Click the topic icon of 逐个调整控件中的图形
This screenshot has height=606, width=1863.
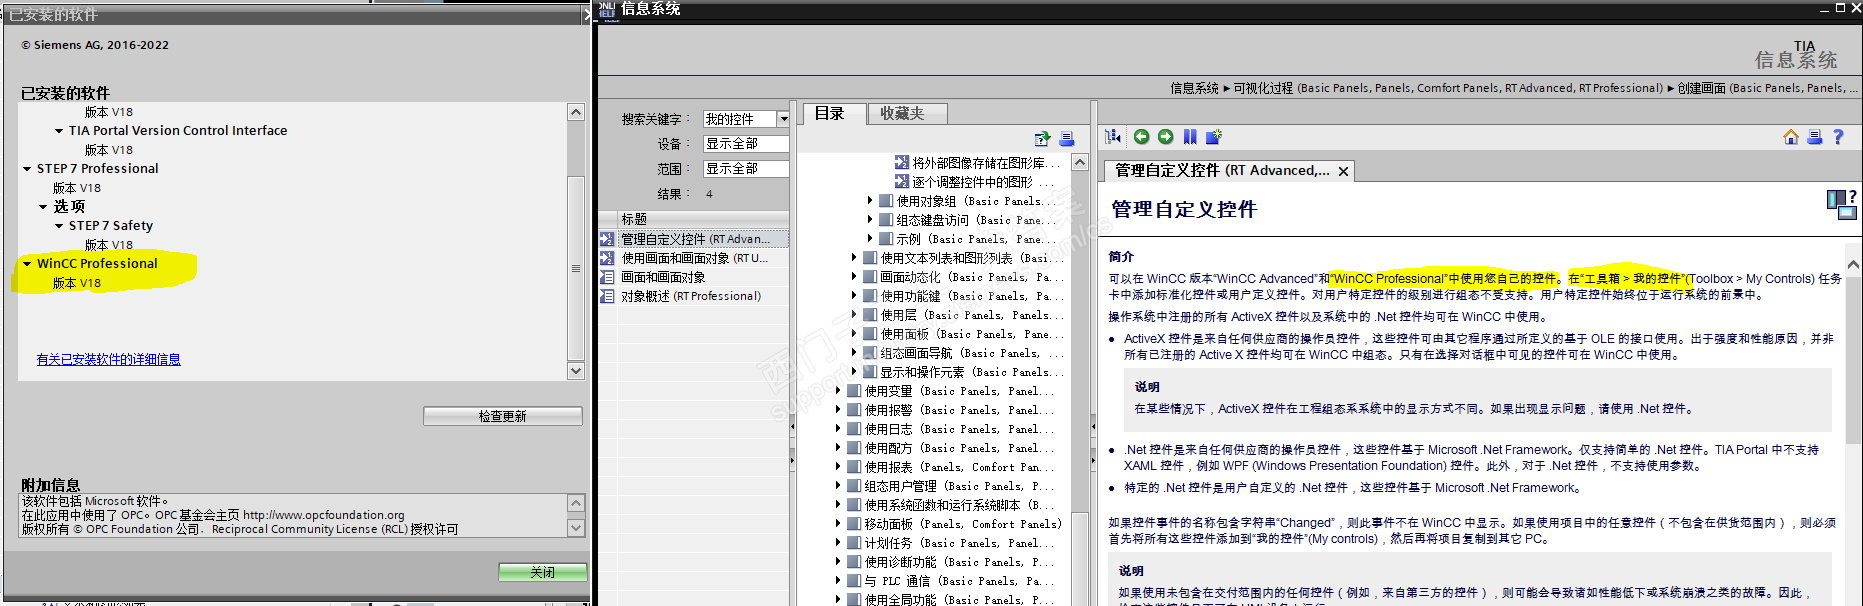902,182
